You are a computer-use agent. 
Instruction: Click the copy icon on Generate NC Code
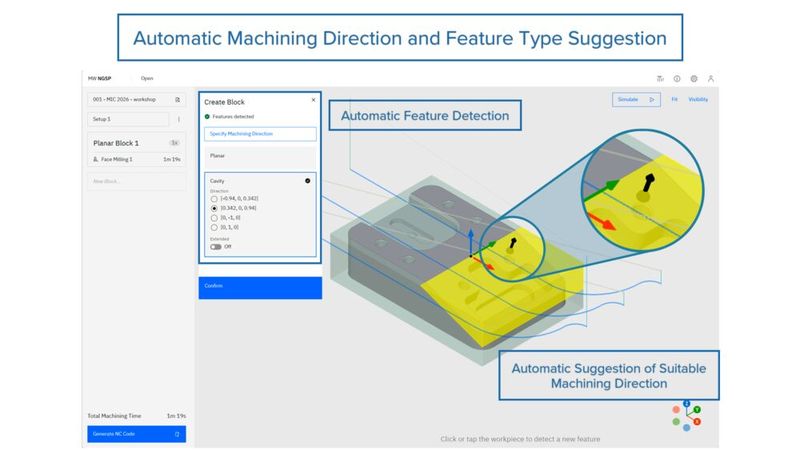(x=177, y=434)
